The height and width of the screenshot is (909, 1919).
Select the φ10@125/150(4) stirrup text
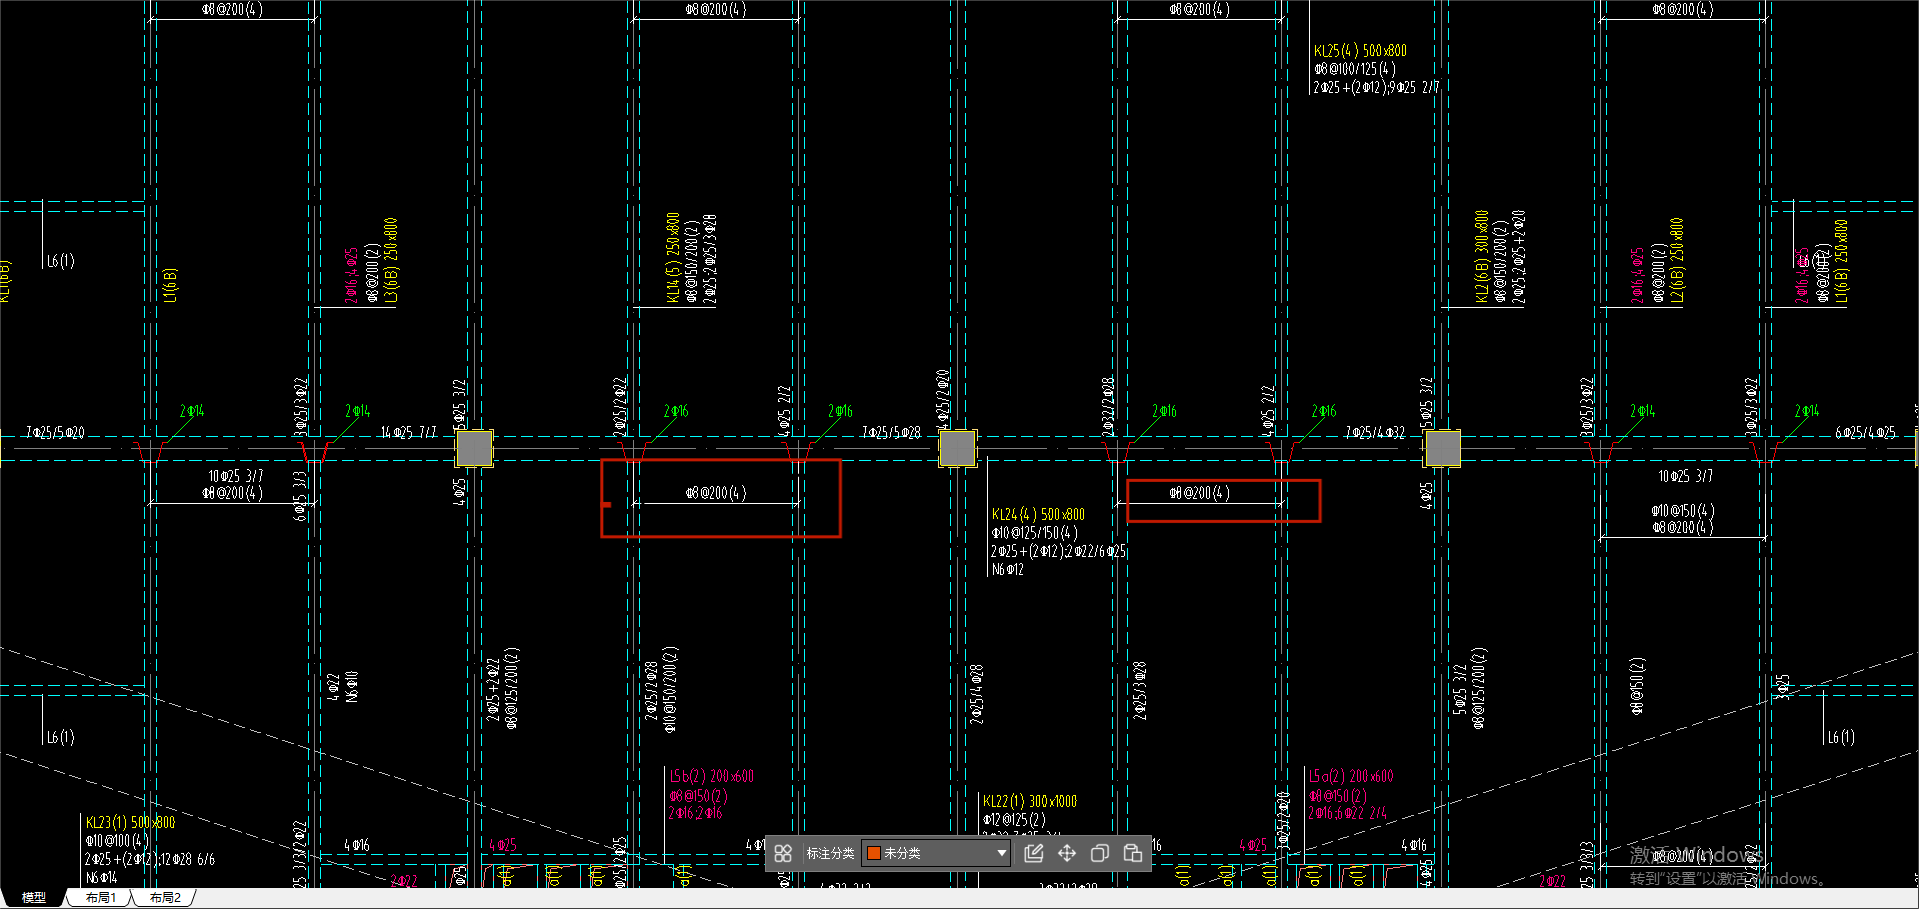(1035, 533)
